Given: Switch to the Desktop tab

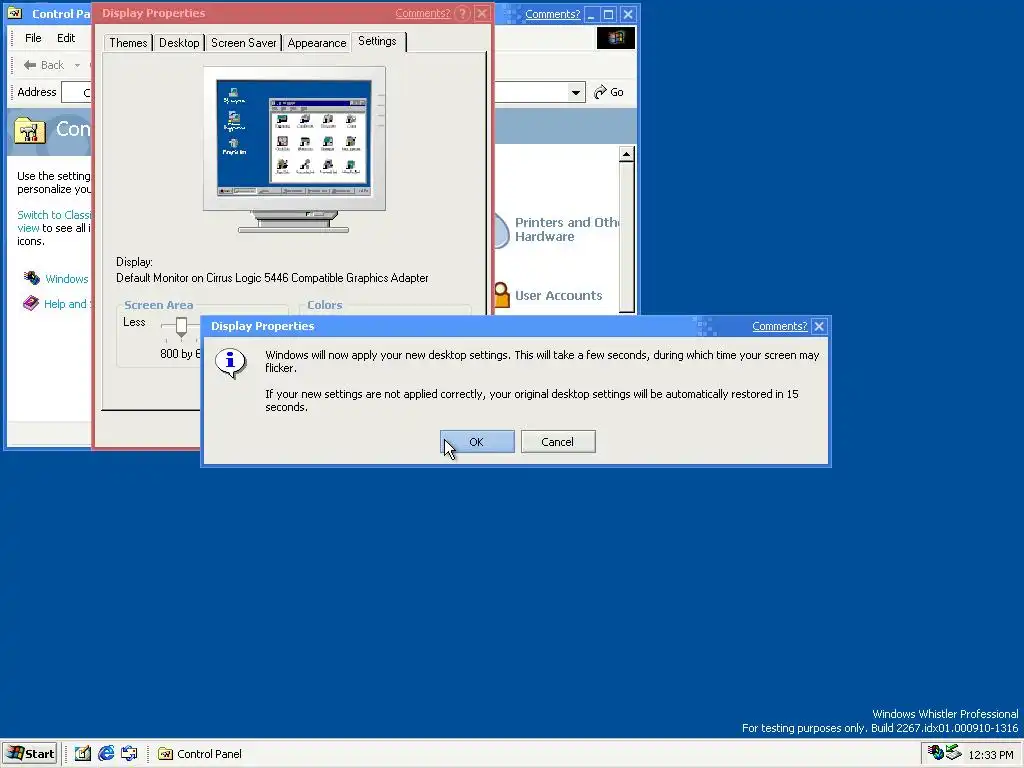Looking at the screenshot, I should (179, 43).
